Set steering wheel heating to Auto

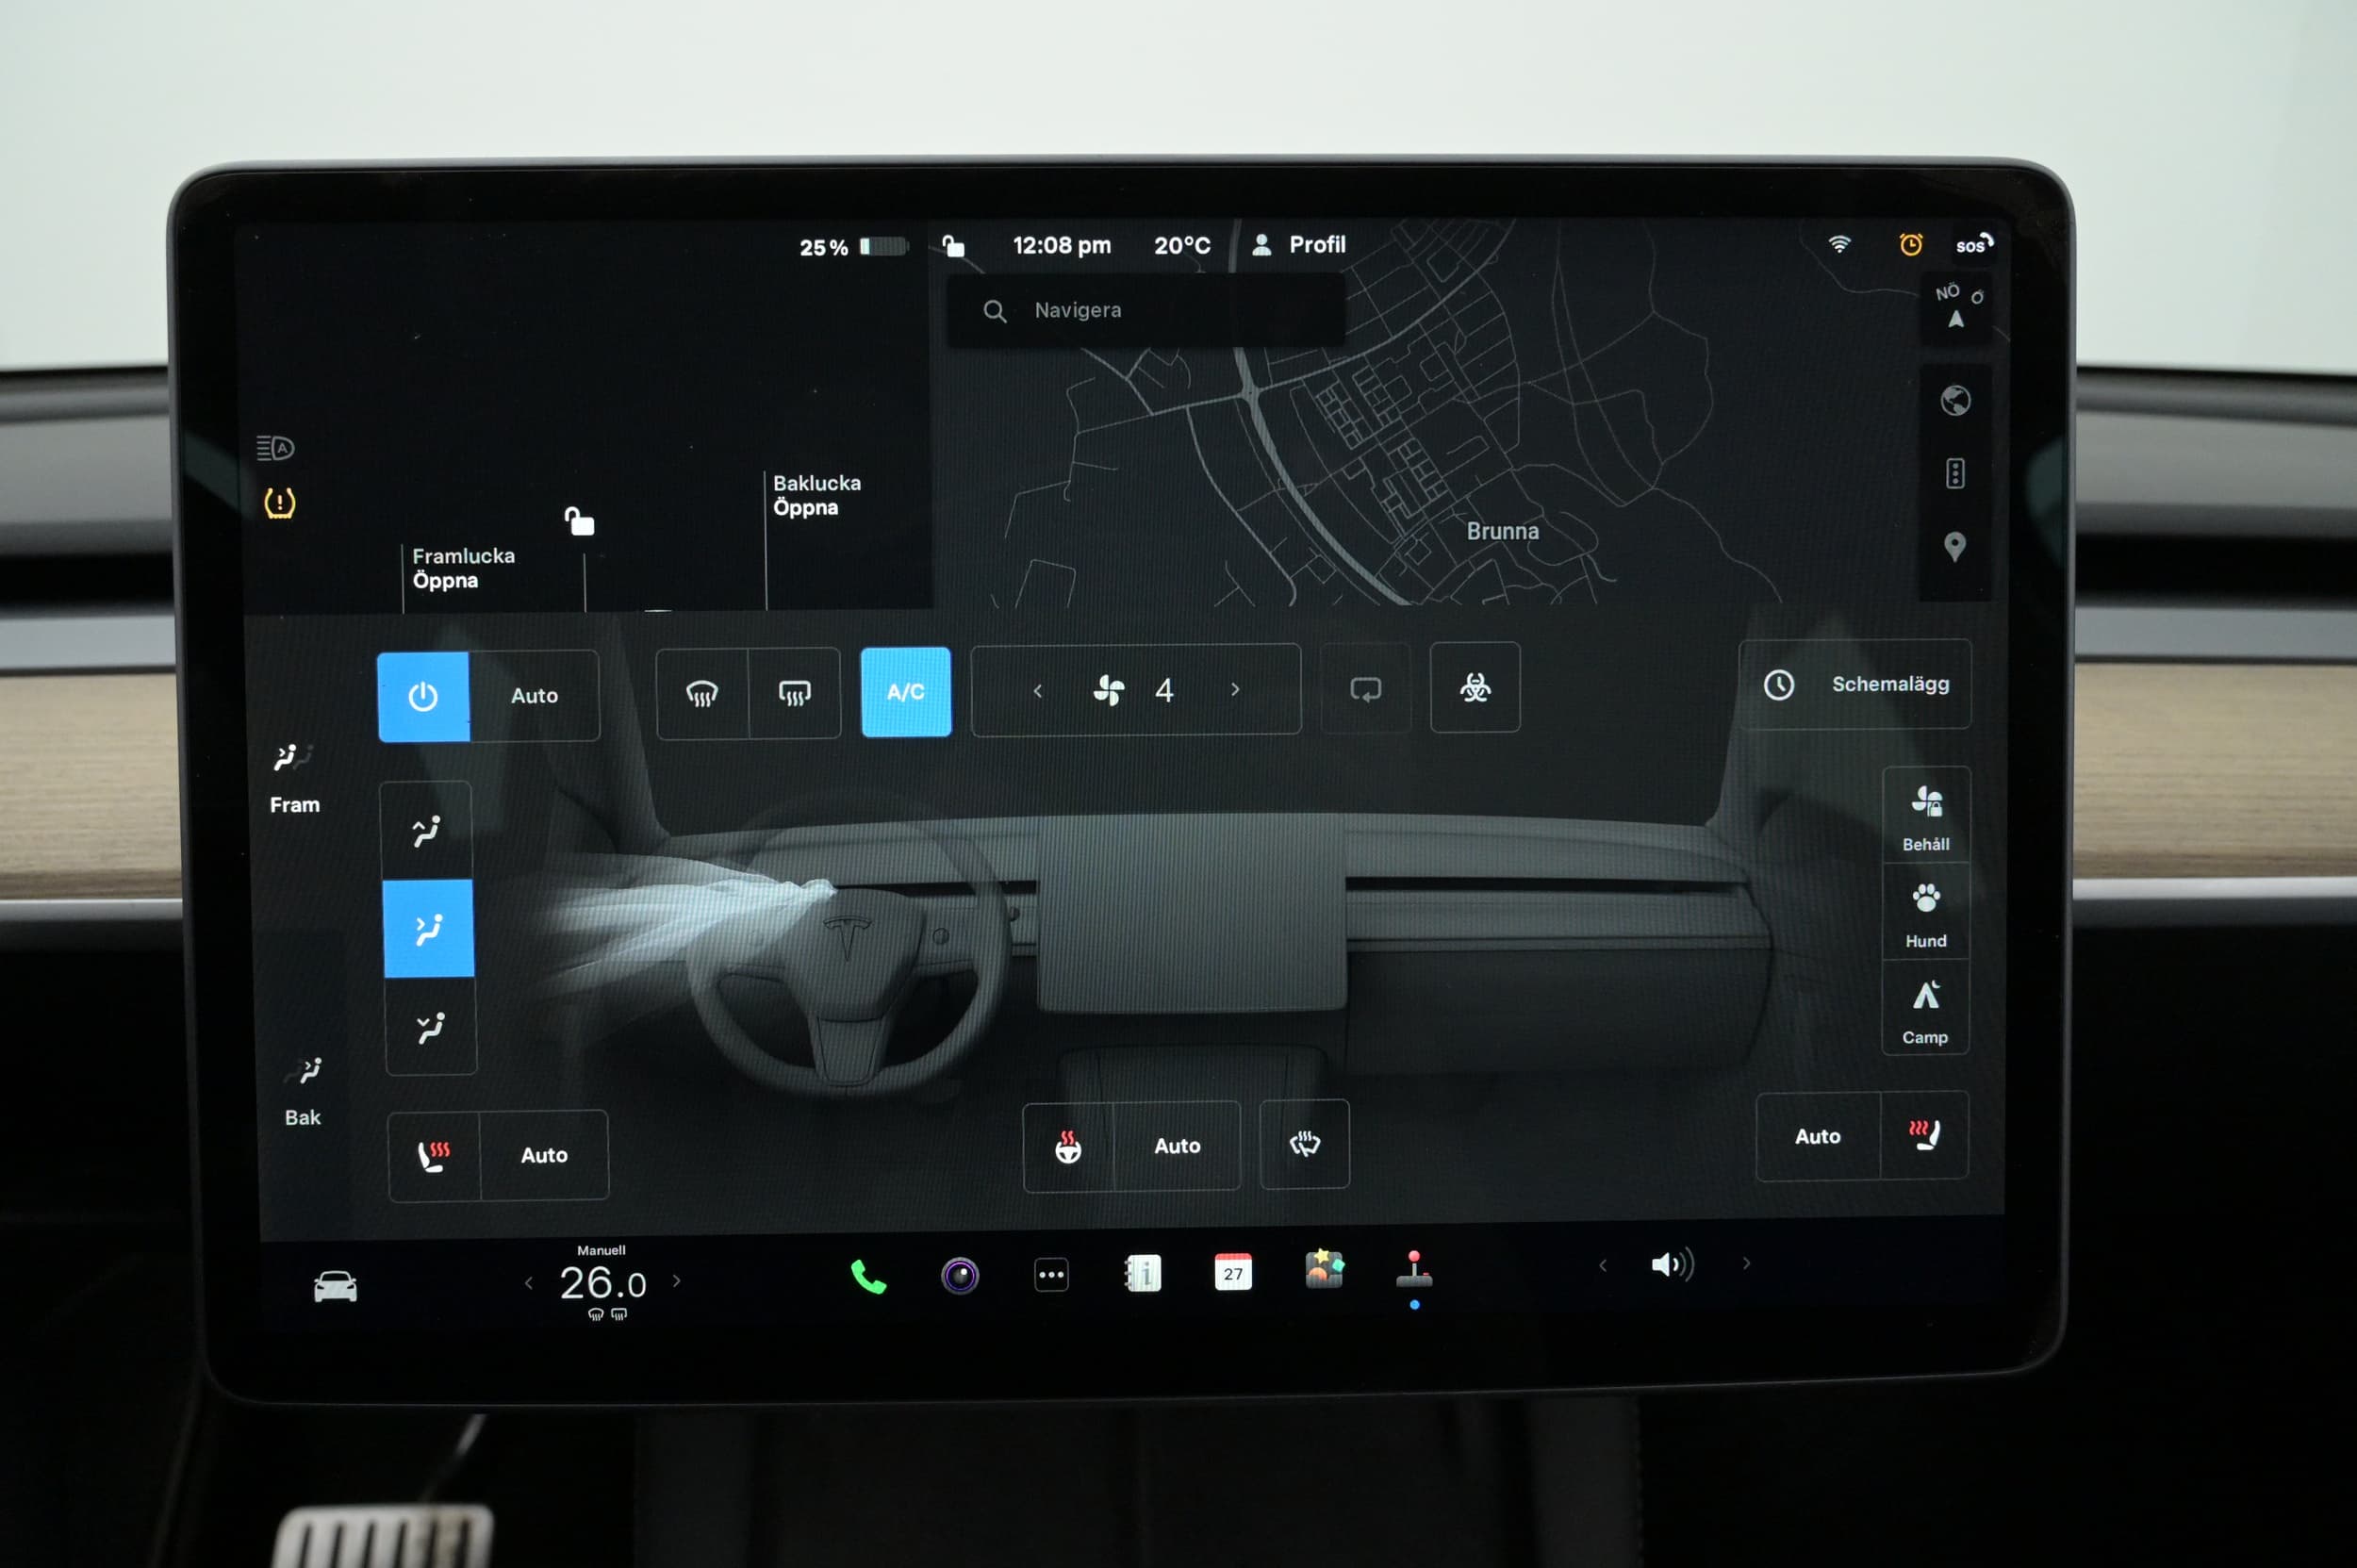tap(1177, 1146)
